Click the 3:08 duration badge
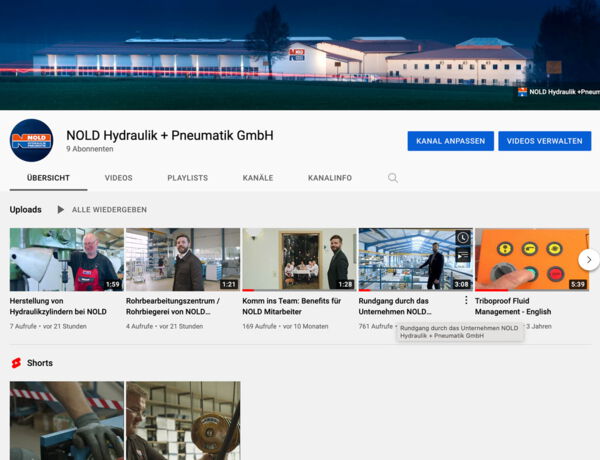This screenshot has height=460, width=600. (461, 284)
